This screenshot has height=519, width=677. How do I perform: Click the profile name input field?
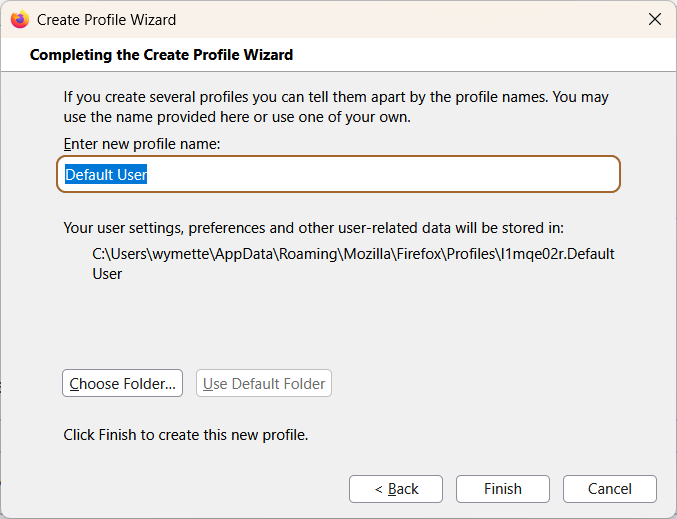pos(338,174)
